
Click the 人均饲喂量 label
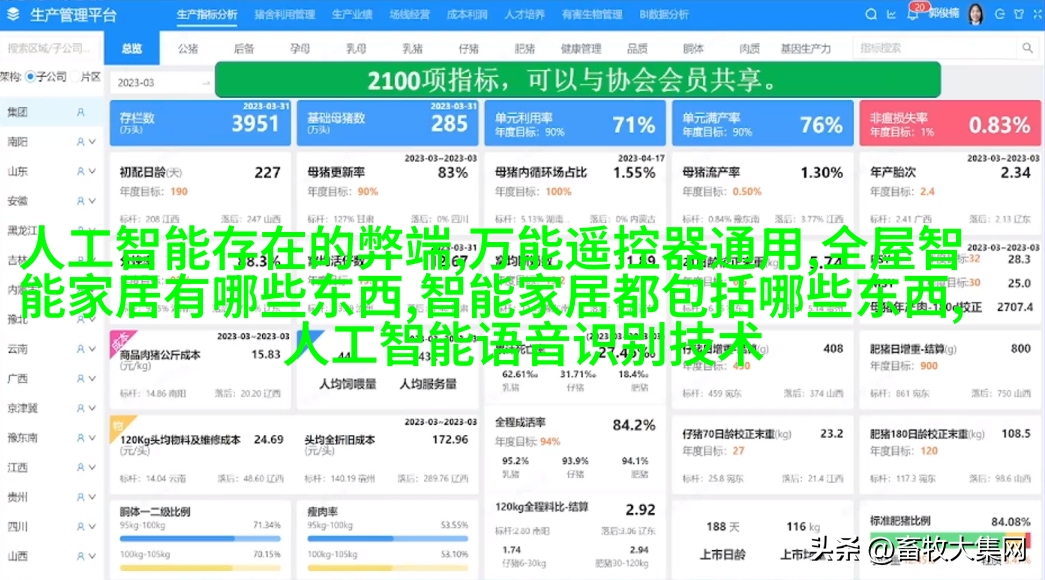click(x=347, y=384)
